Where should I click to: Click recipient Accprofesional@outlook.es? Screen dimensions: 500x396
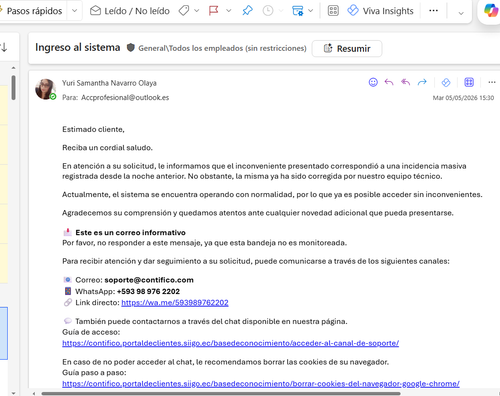125,98
